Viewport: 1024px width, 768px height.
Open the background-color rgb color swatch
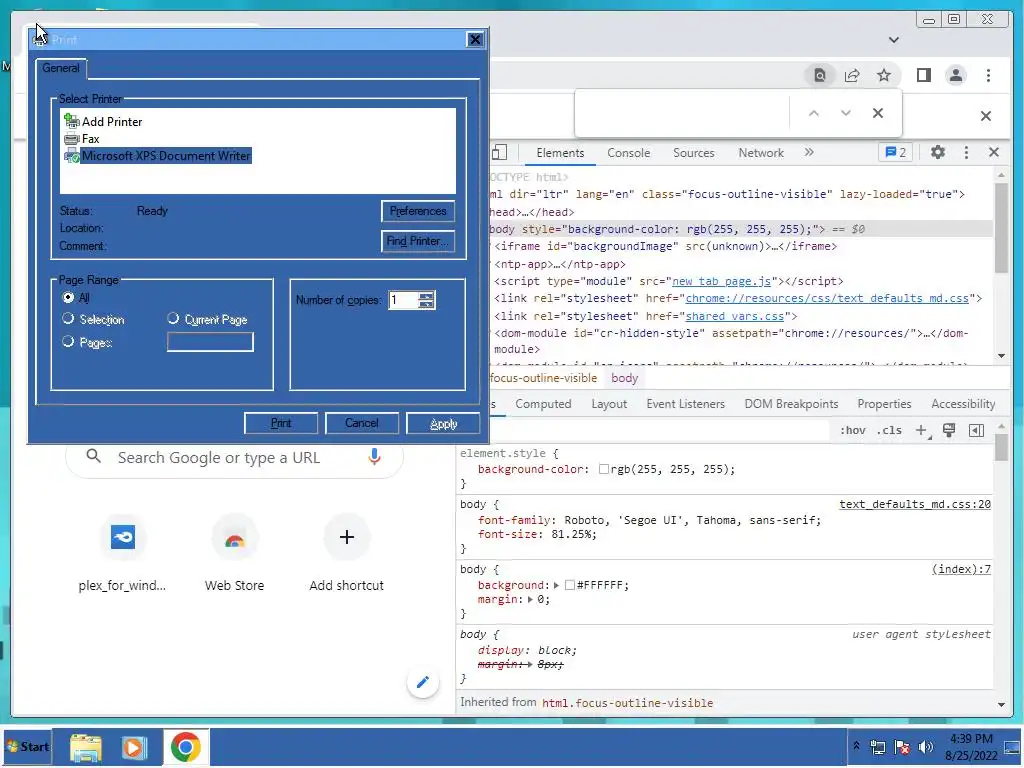(x=603, y=469)
